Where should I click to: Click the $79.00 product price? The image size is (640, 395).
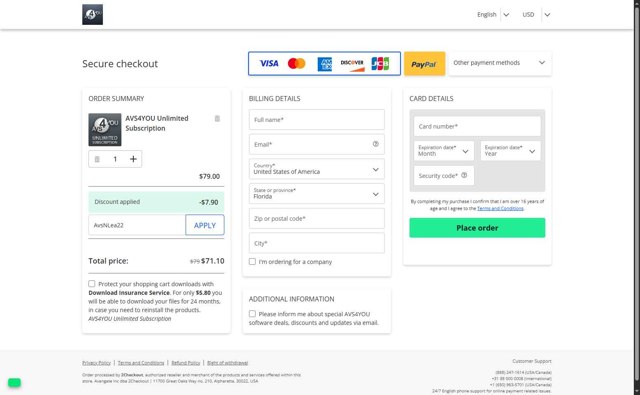pyautogui.click(x=209, y=176)
